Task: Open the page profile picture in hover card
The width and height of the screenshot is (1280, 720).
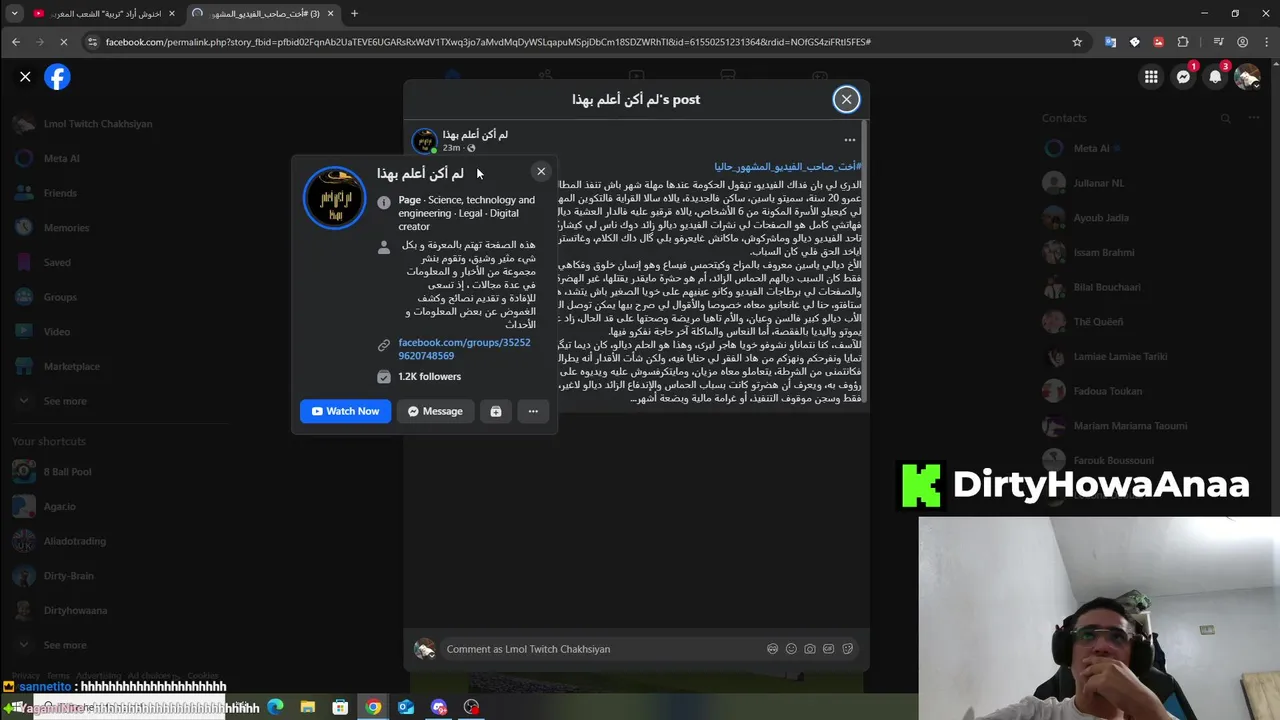Action: [x=335, y=198]
